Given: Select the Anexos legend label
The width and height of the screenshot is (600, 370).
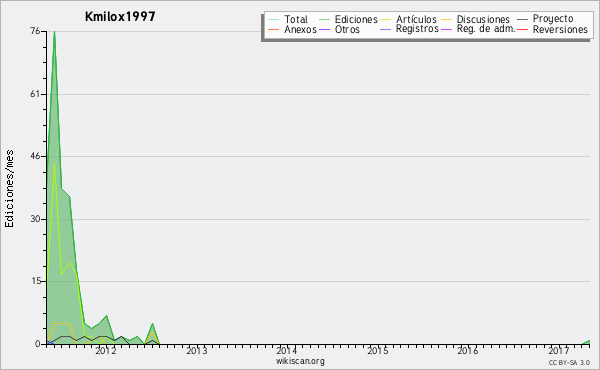Looking at the screenshot, I should tap(300, 29).
